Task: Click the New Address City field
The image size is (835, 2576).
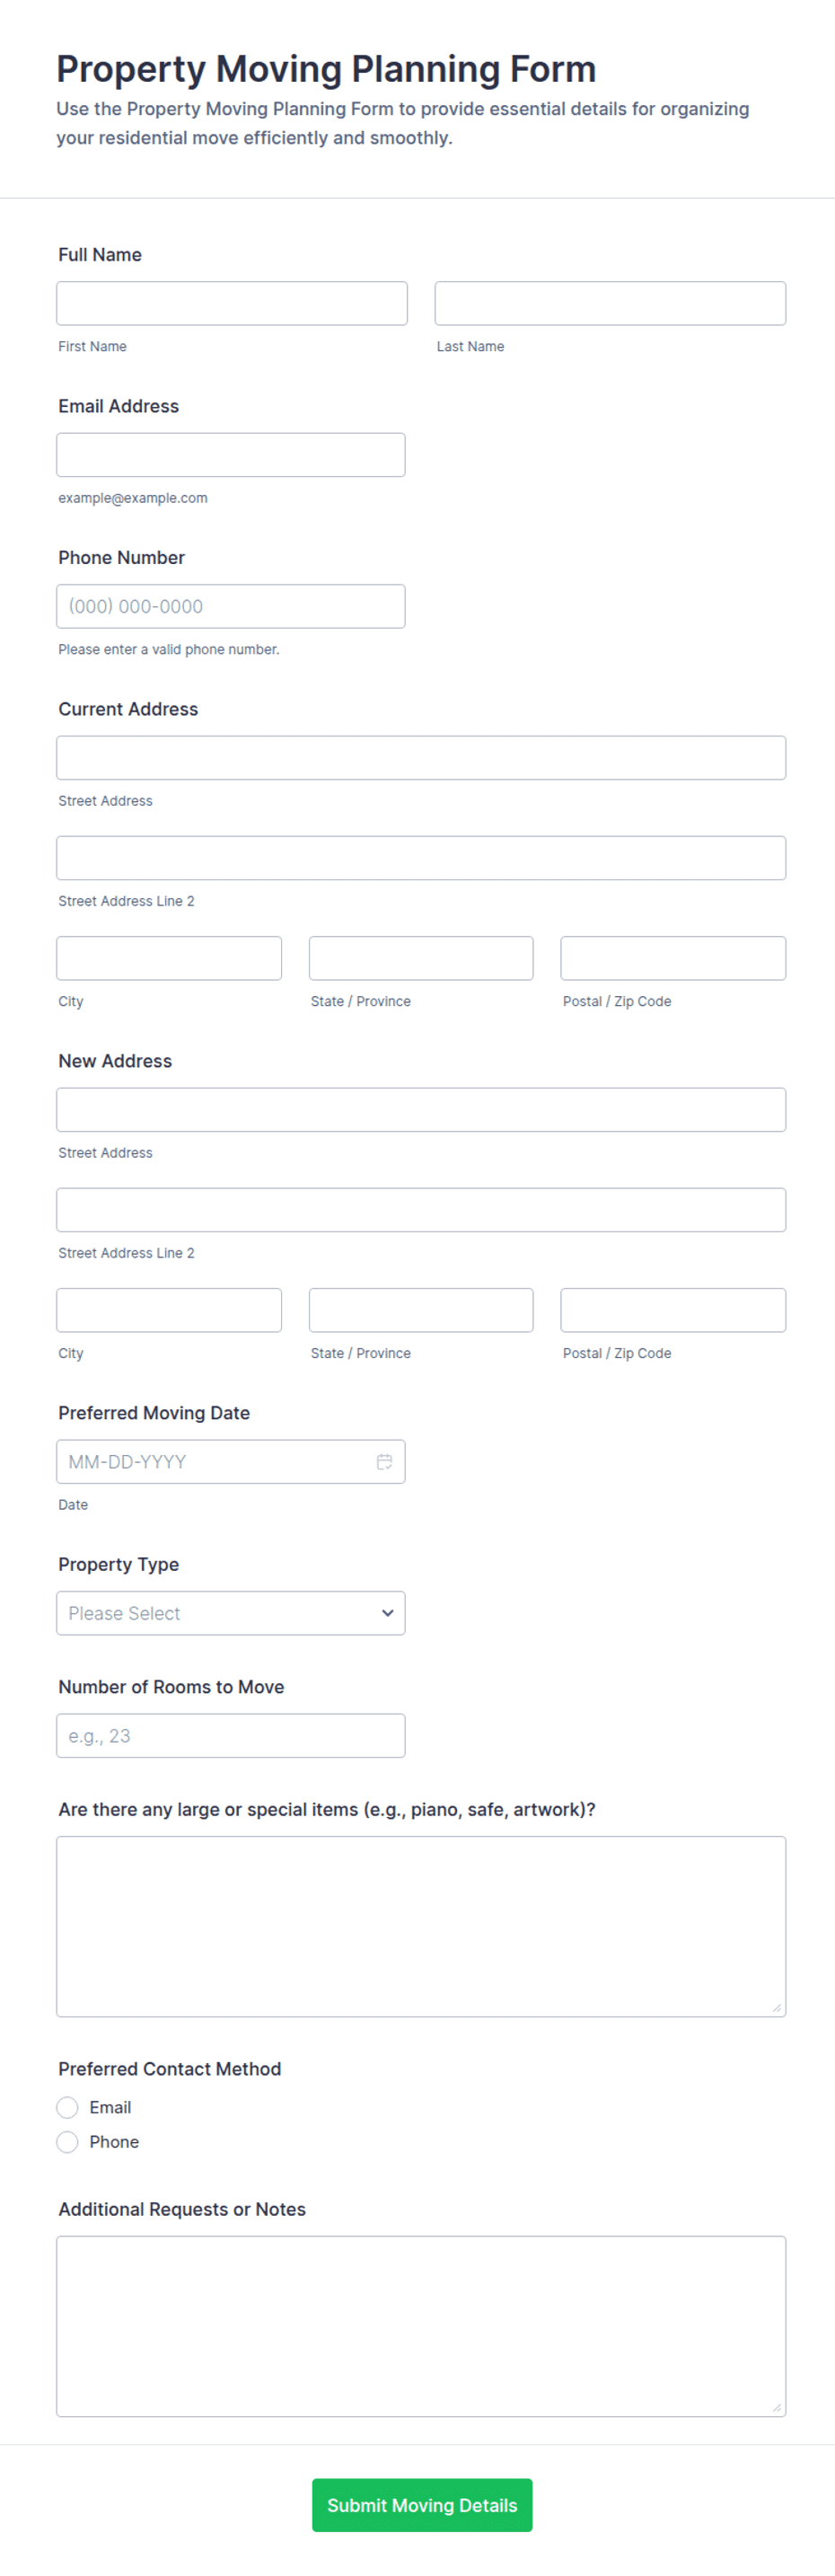Action: (x=169, y=1310)
